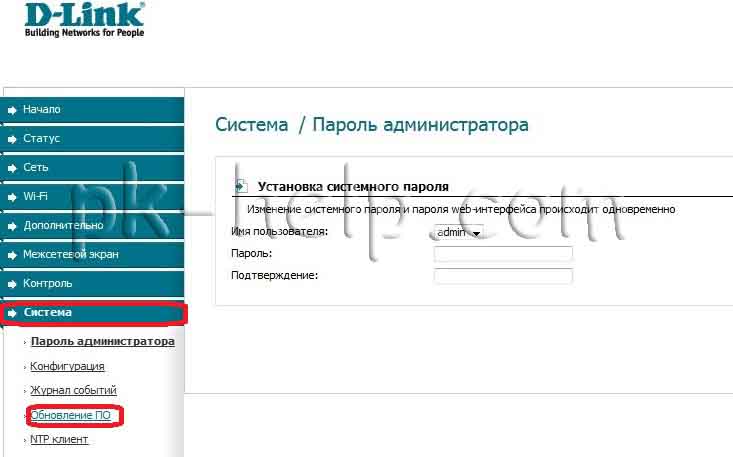733x457 pixels.
Task: Click the Изменение системного пароля description text
Action: pos(461,209)
